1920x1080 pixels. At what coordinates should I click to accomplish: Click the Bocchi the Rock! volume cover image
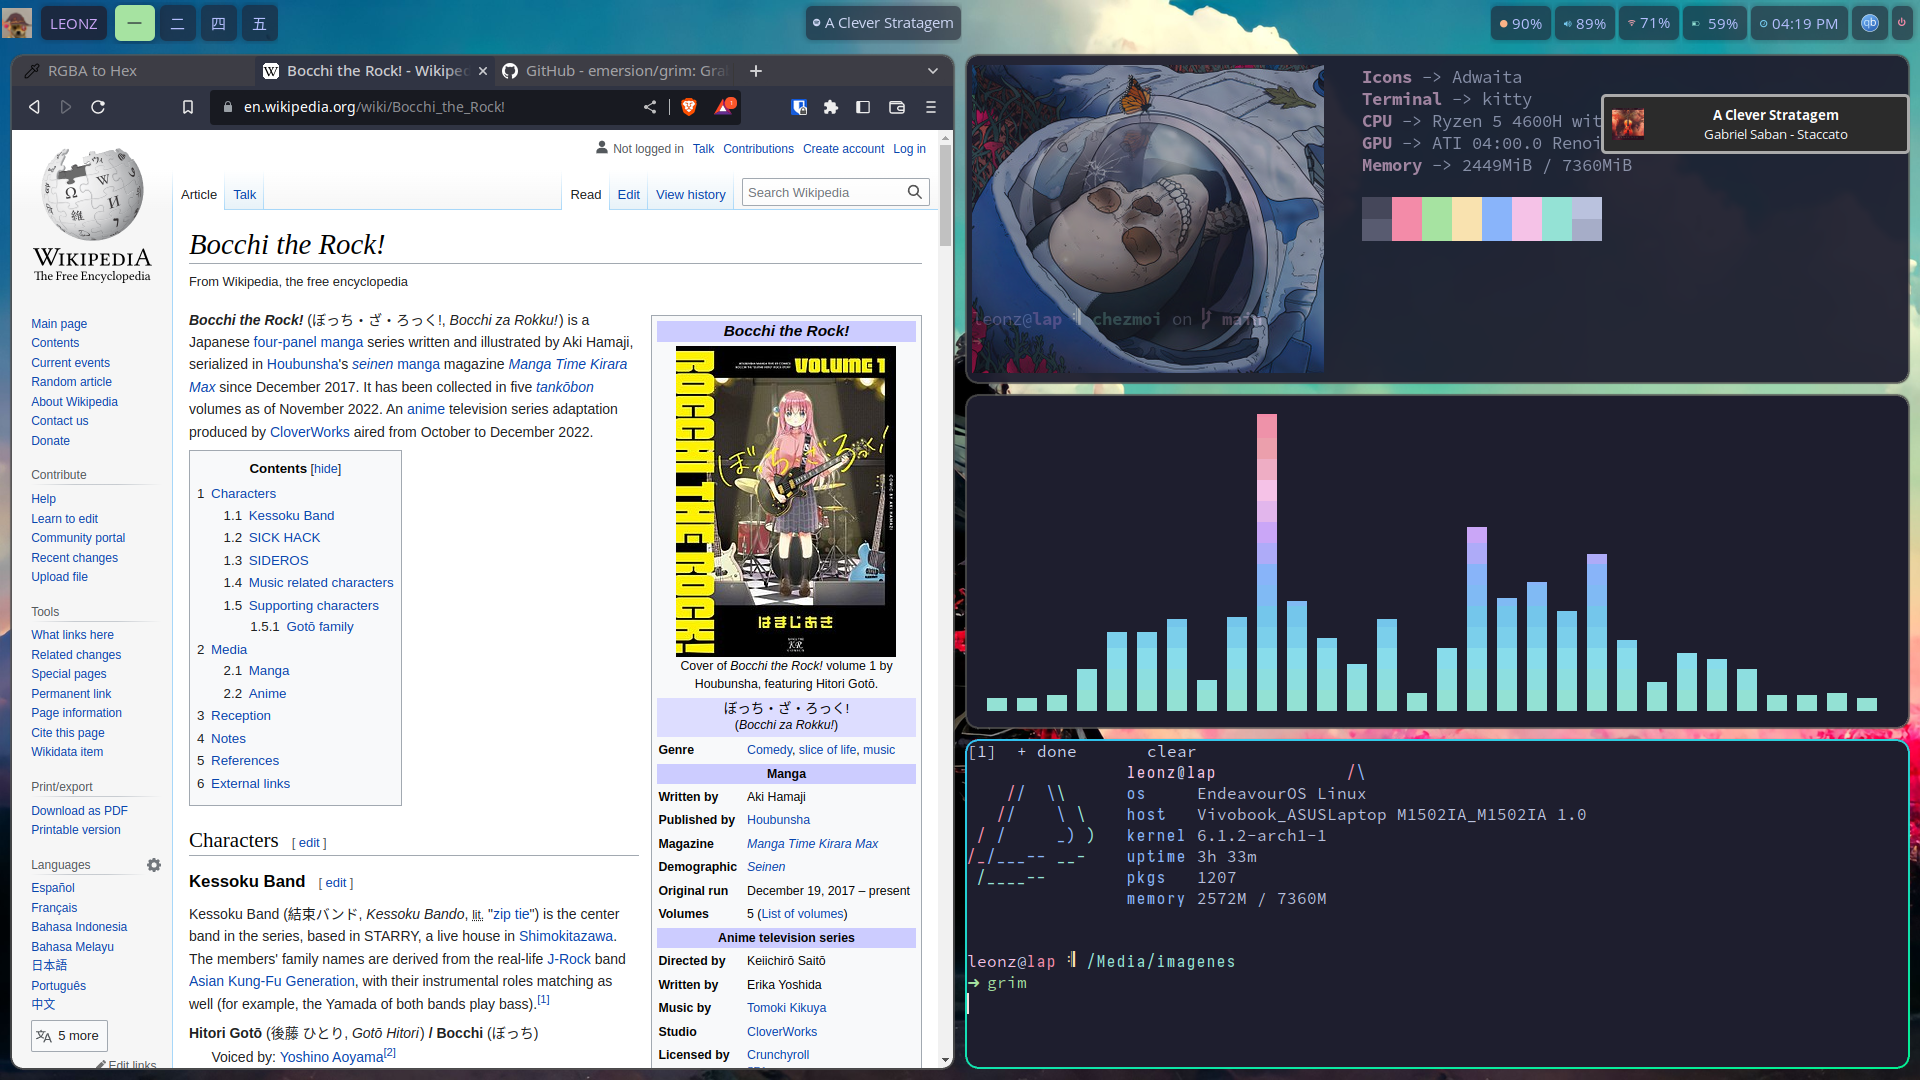pyautogui.click(x=786, y=501)
